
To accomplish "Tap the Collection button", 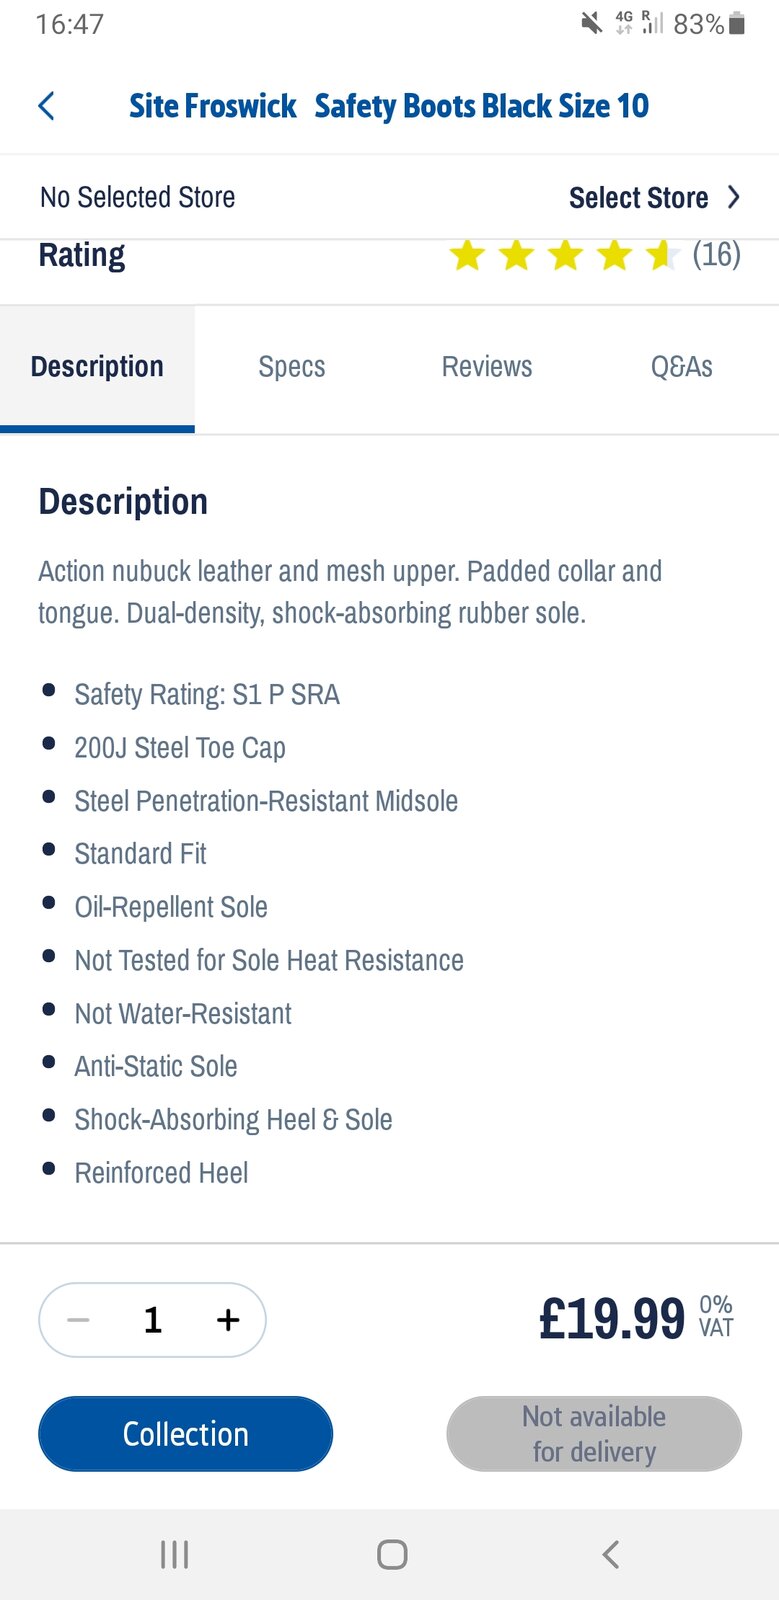I will 184,1433.
